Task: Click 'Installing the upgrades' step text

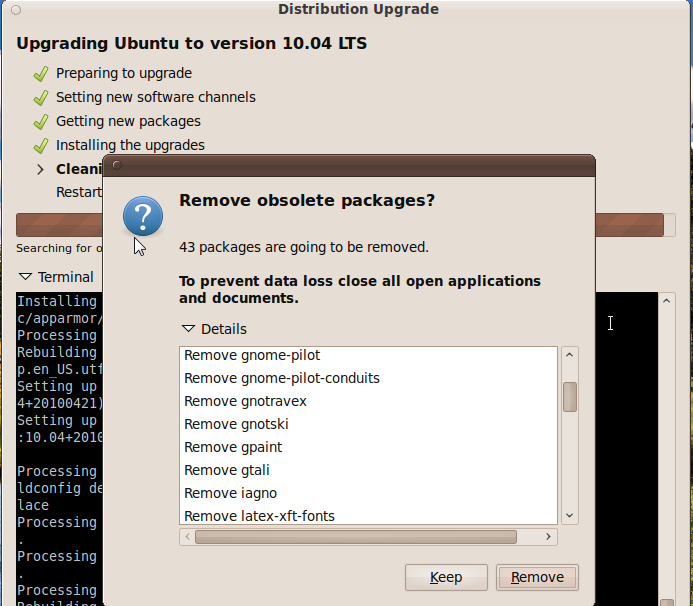Action: pyautogui.click(x=130, y=145)
